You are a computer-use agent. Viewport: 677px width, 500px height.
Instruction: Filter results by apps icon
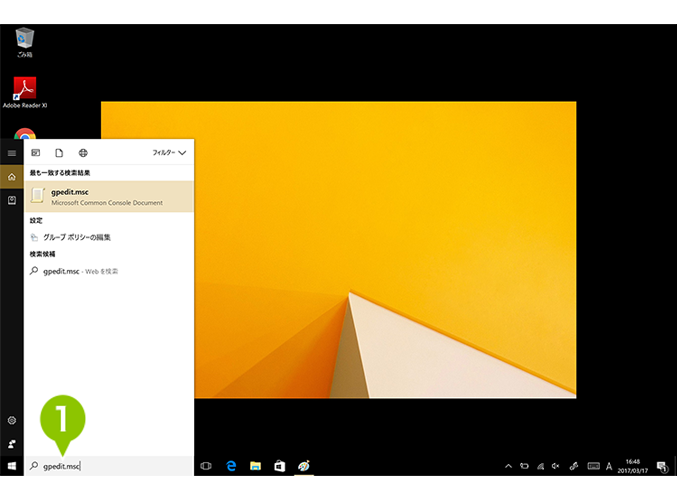tap(36, 152)
